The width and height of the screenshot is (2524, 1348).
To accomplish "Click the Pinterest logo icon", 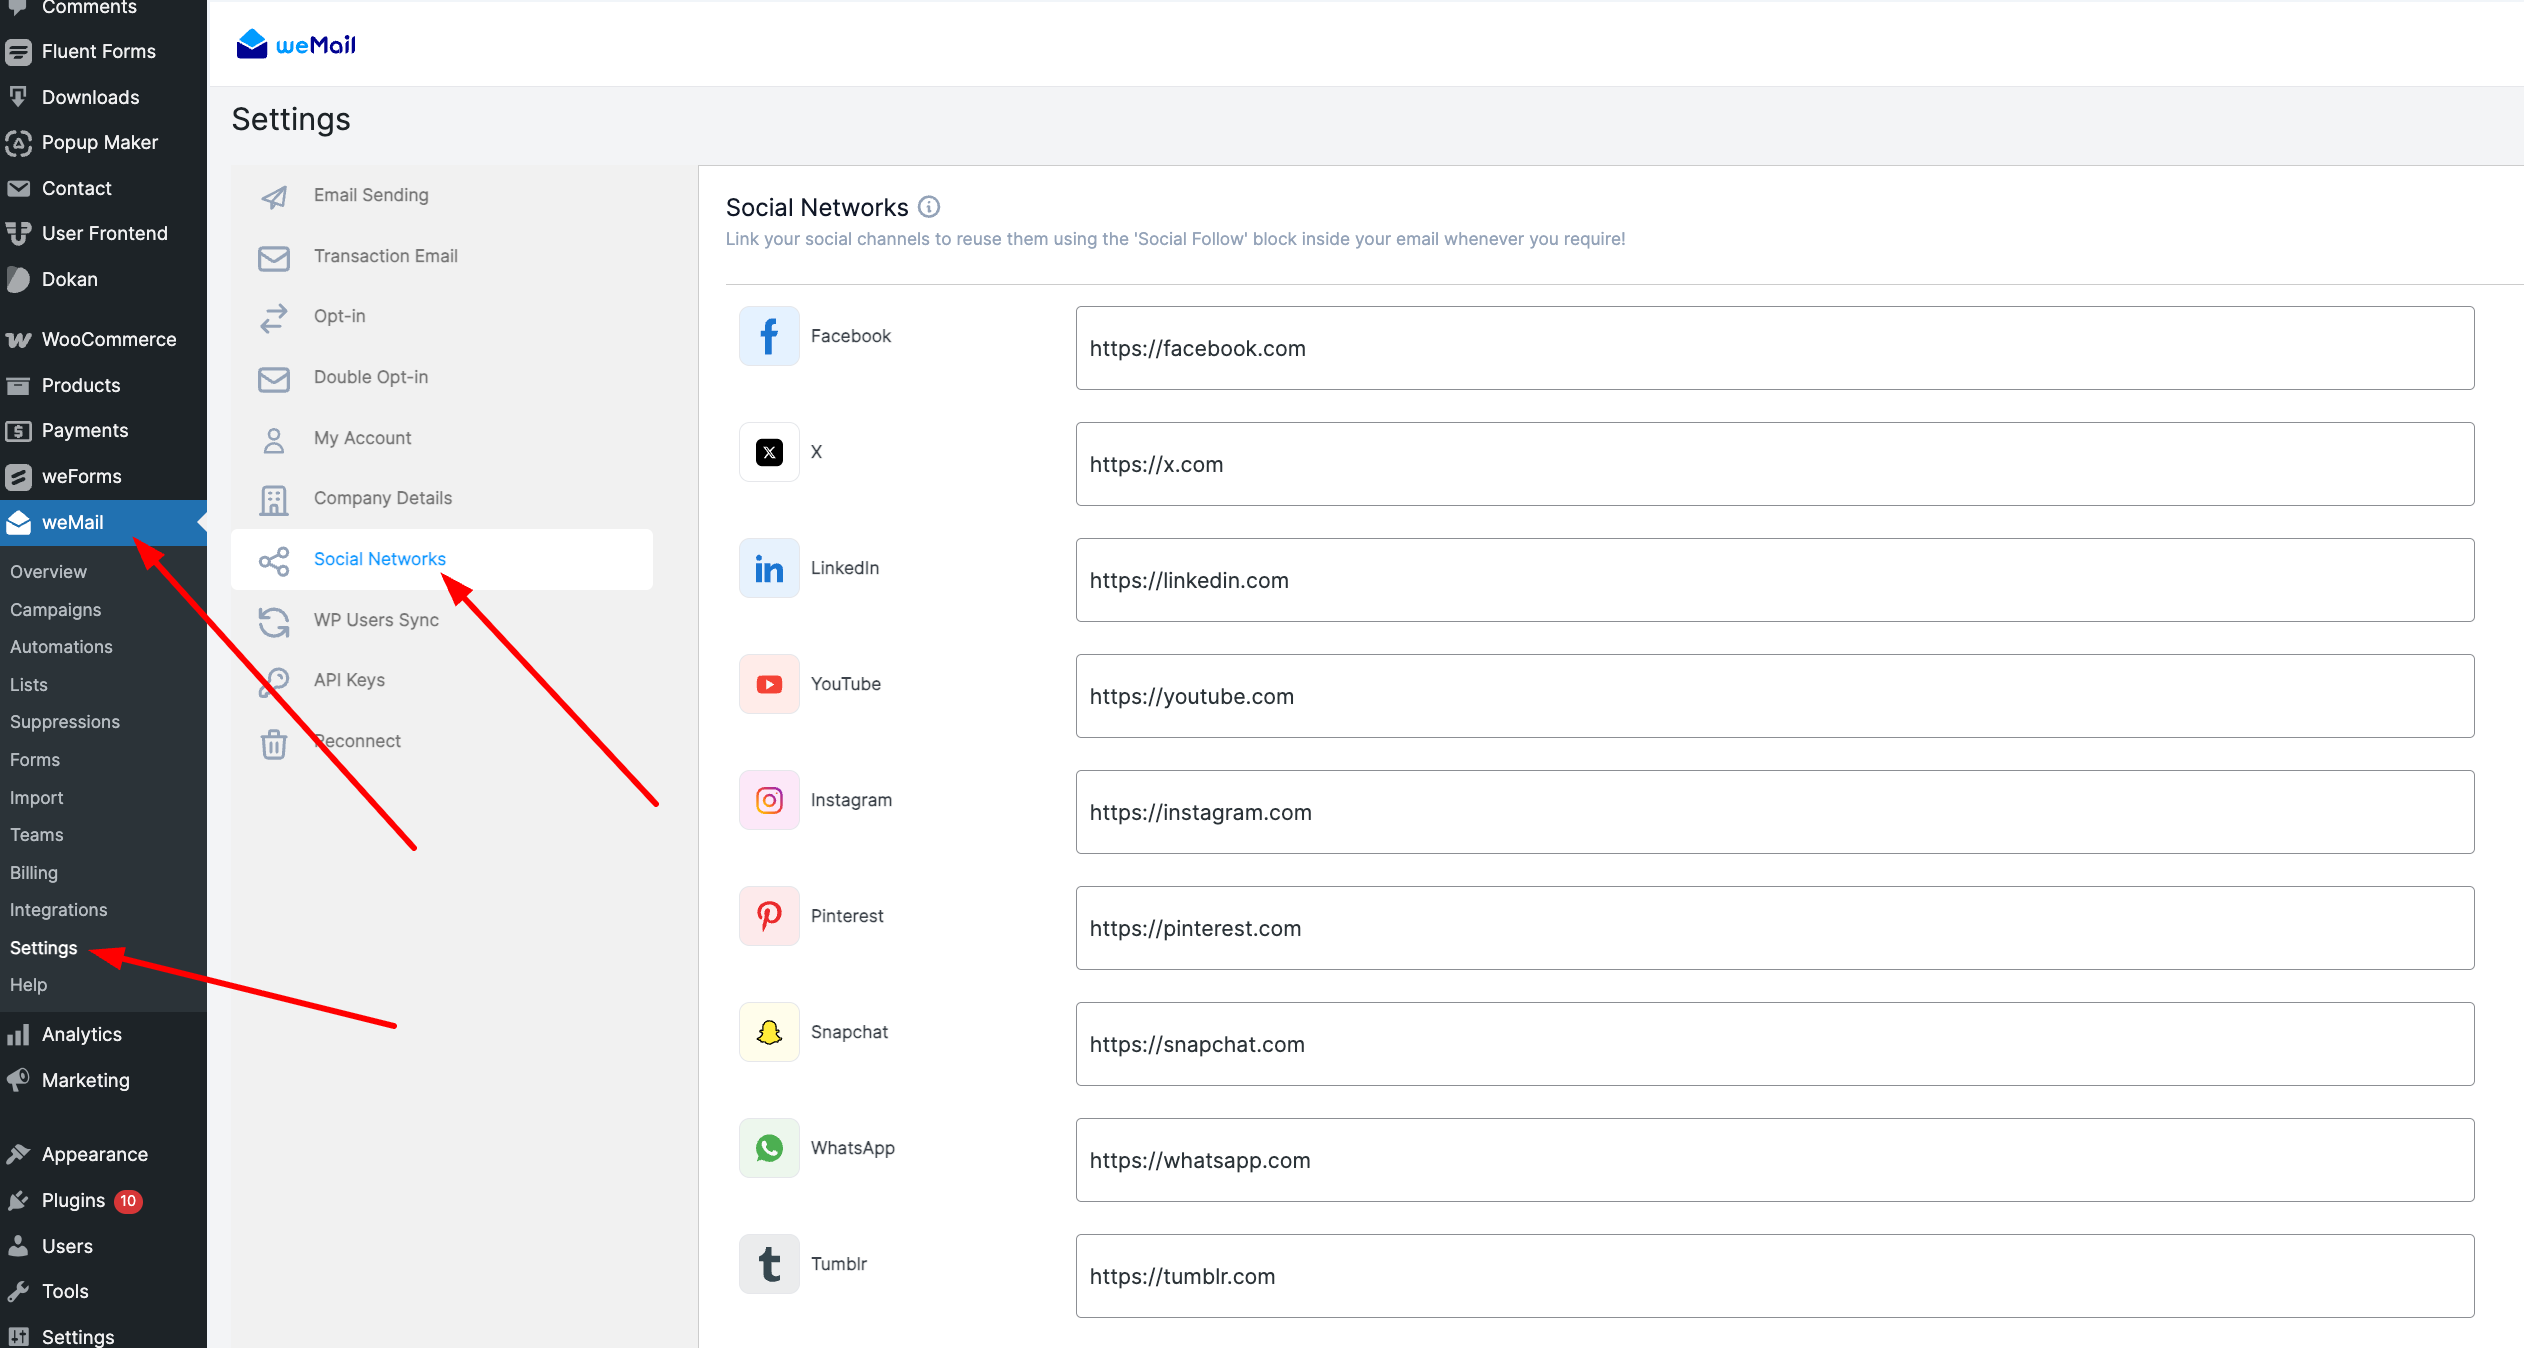I will coord(768,916).
